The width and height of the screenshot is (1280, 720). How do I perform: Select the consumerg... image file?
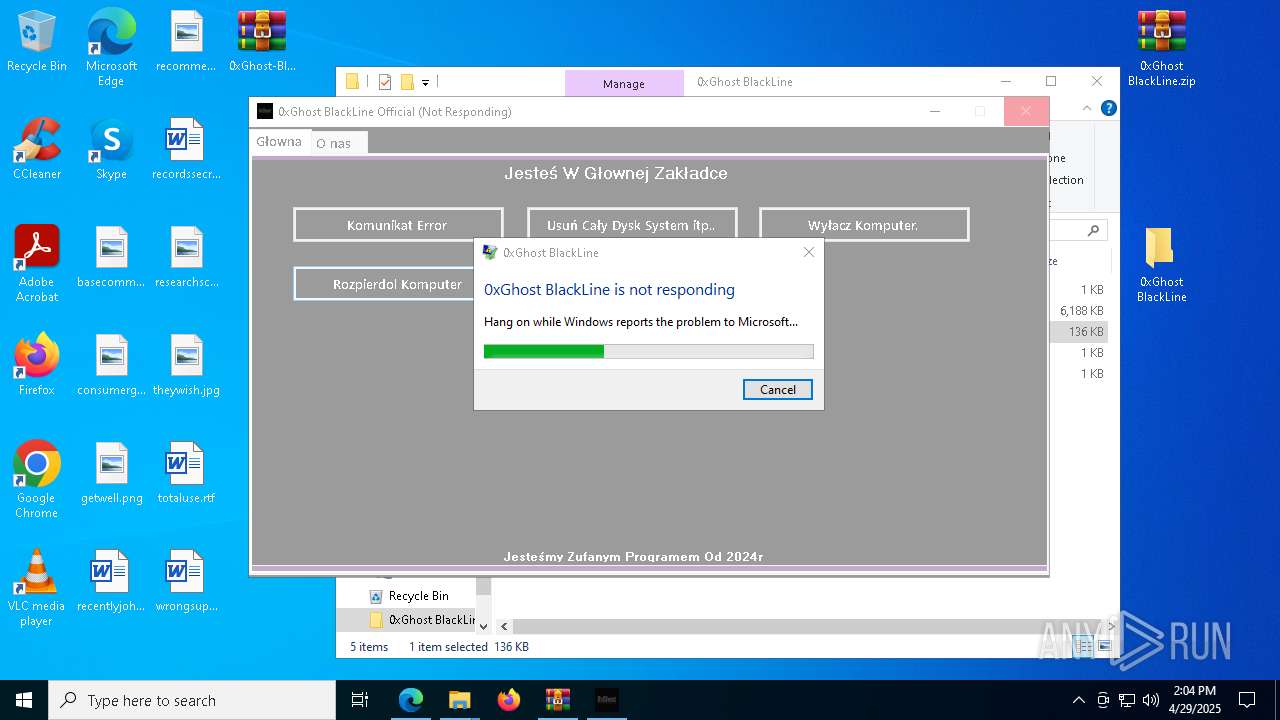[x=111, y=365]
